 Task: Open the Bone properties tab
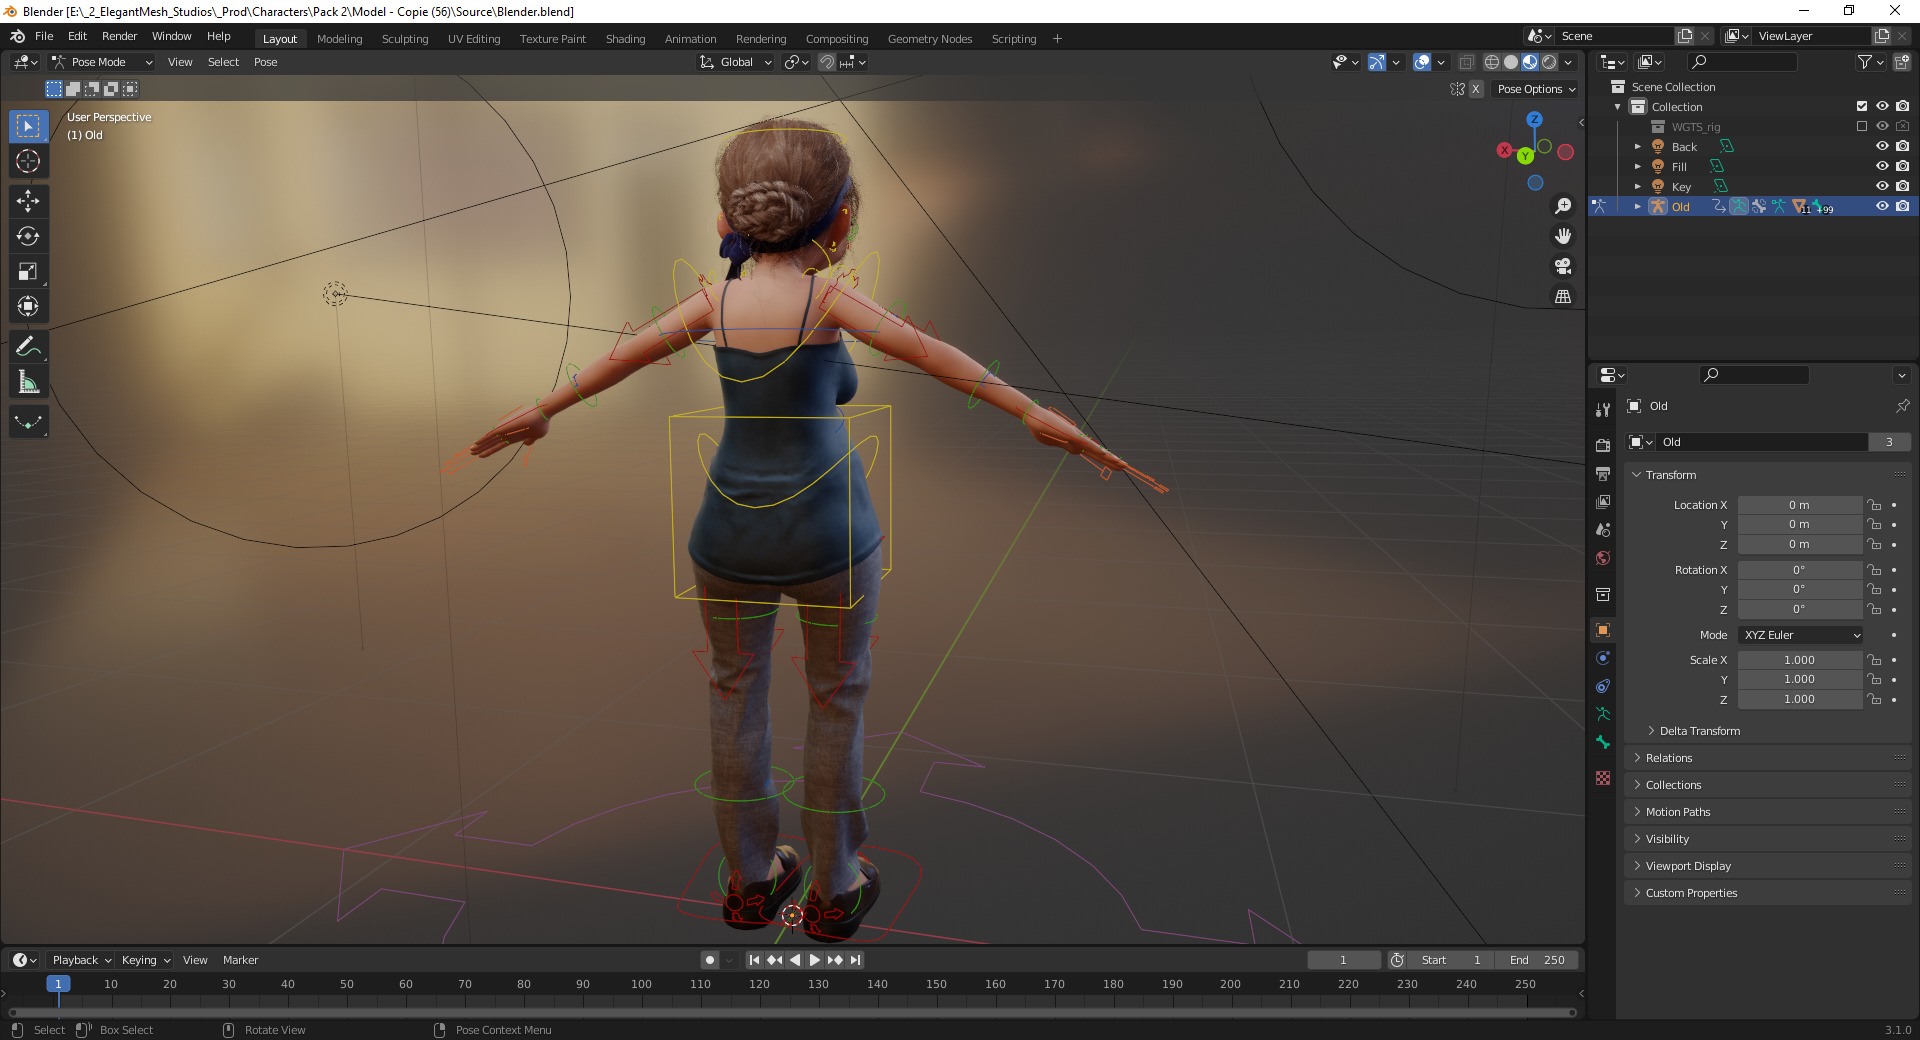tap(1603, 742)
